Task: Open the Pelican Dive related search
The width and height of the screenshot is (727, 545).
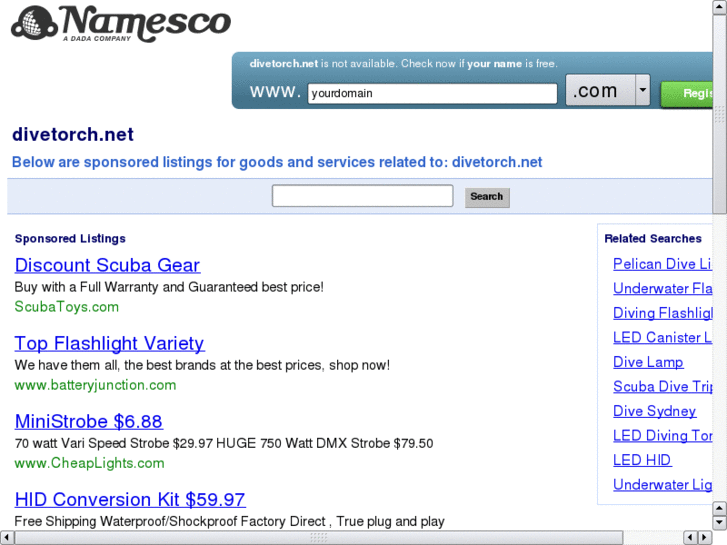Action: [x=663, y=264]
